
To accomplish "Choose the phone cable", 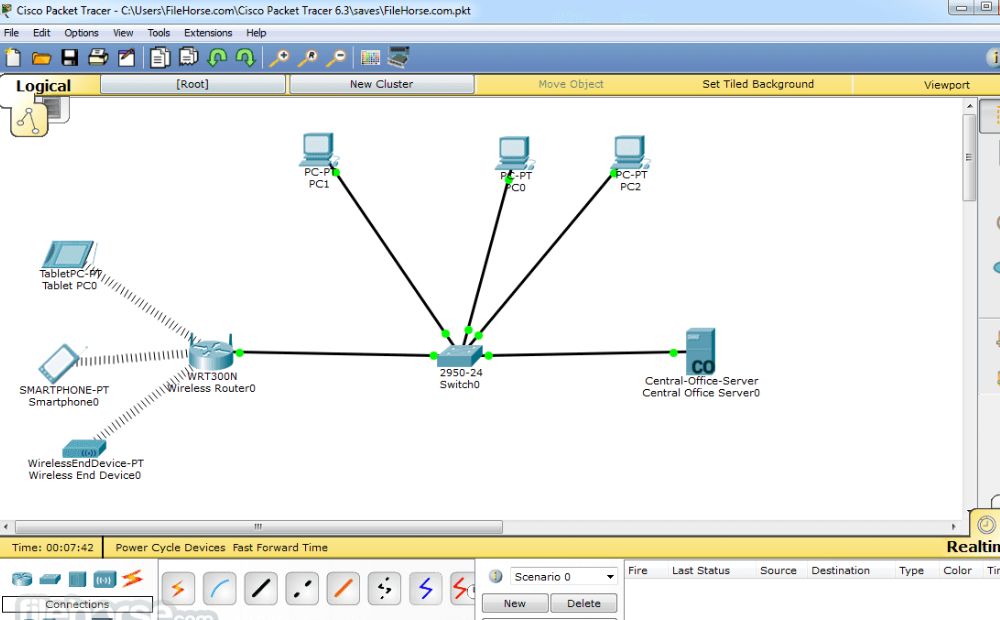I will (x=385, y=588).
